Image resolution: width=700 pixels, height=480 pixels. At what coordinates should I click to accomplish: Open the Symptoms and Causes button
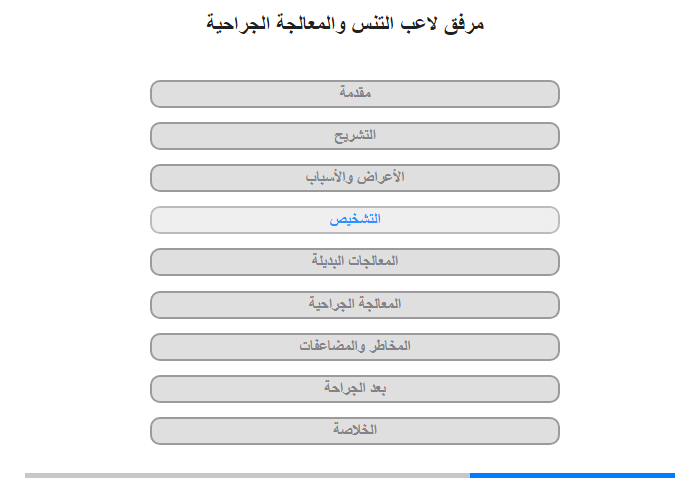[355, 178]
